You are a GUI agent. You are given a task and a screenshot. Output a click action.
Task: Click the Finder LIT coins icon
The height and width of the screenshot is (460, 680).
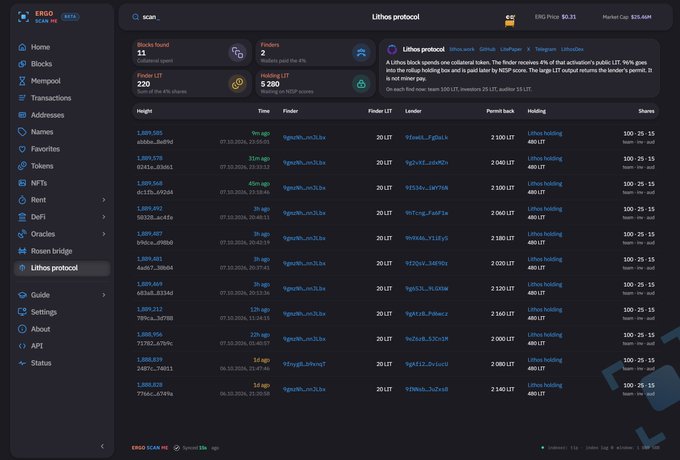coord(237,84)
